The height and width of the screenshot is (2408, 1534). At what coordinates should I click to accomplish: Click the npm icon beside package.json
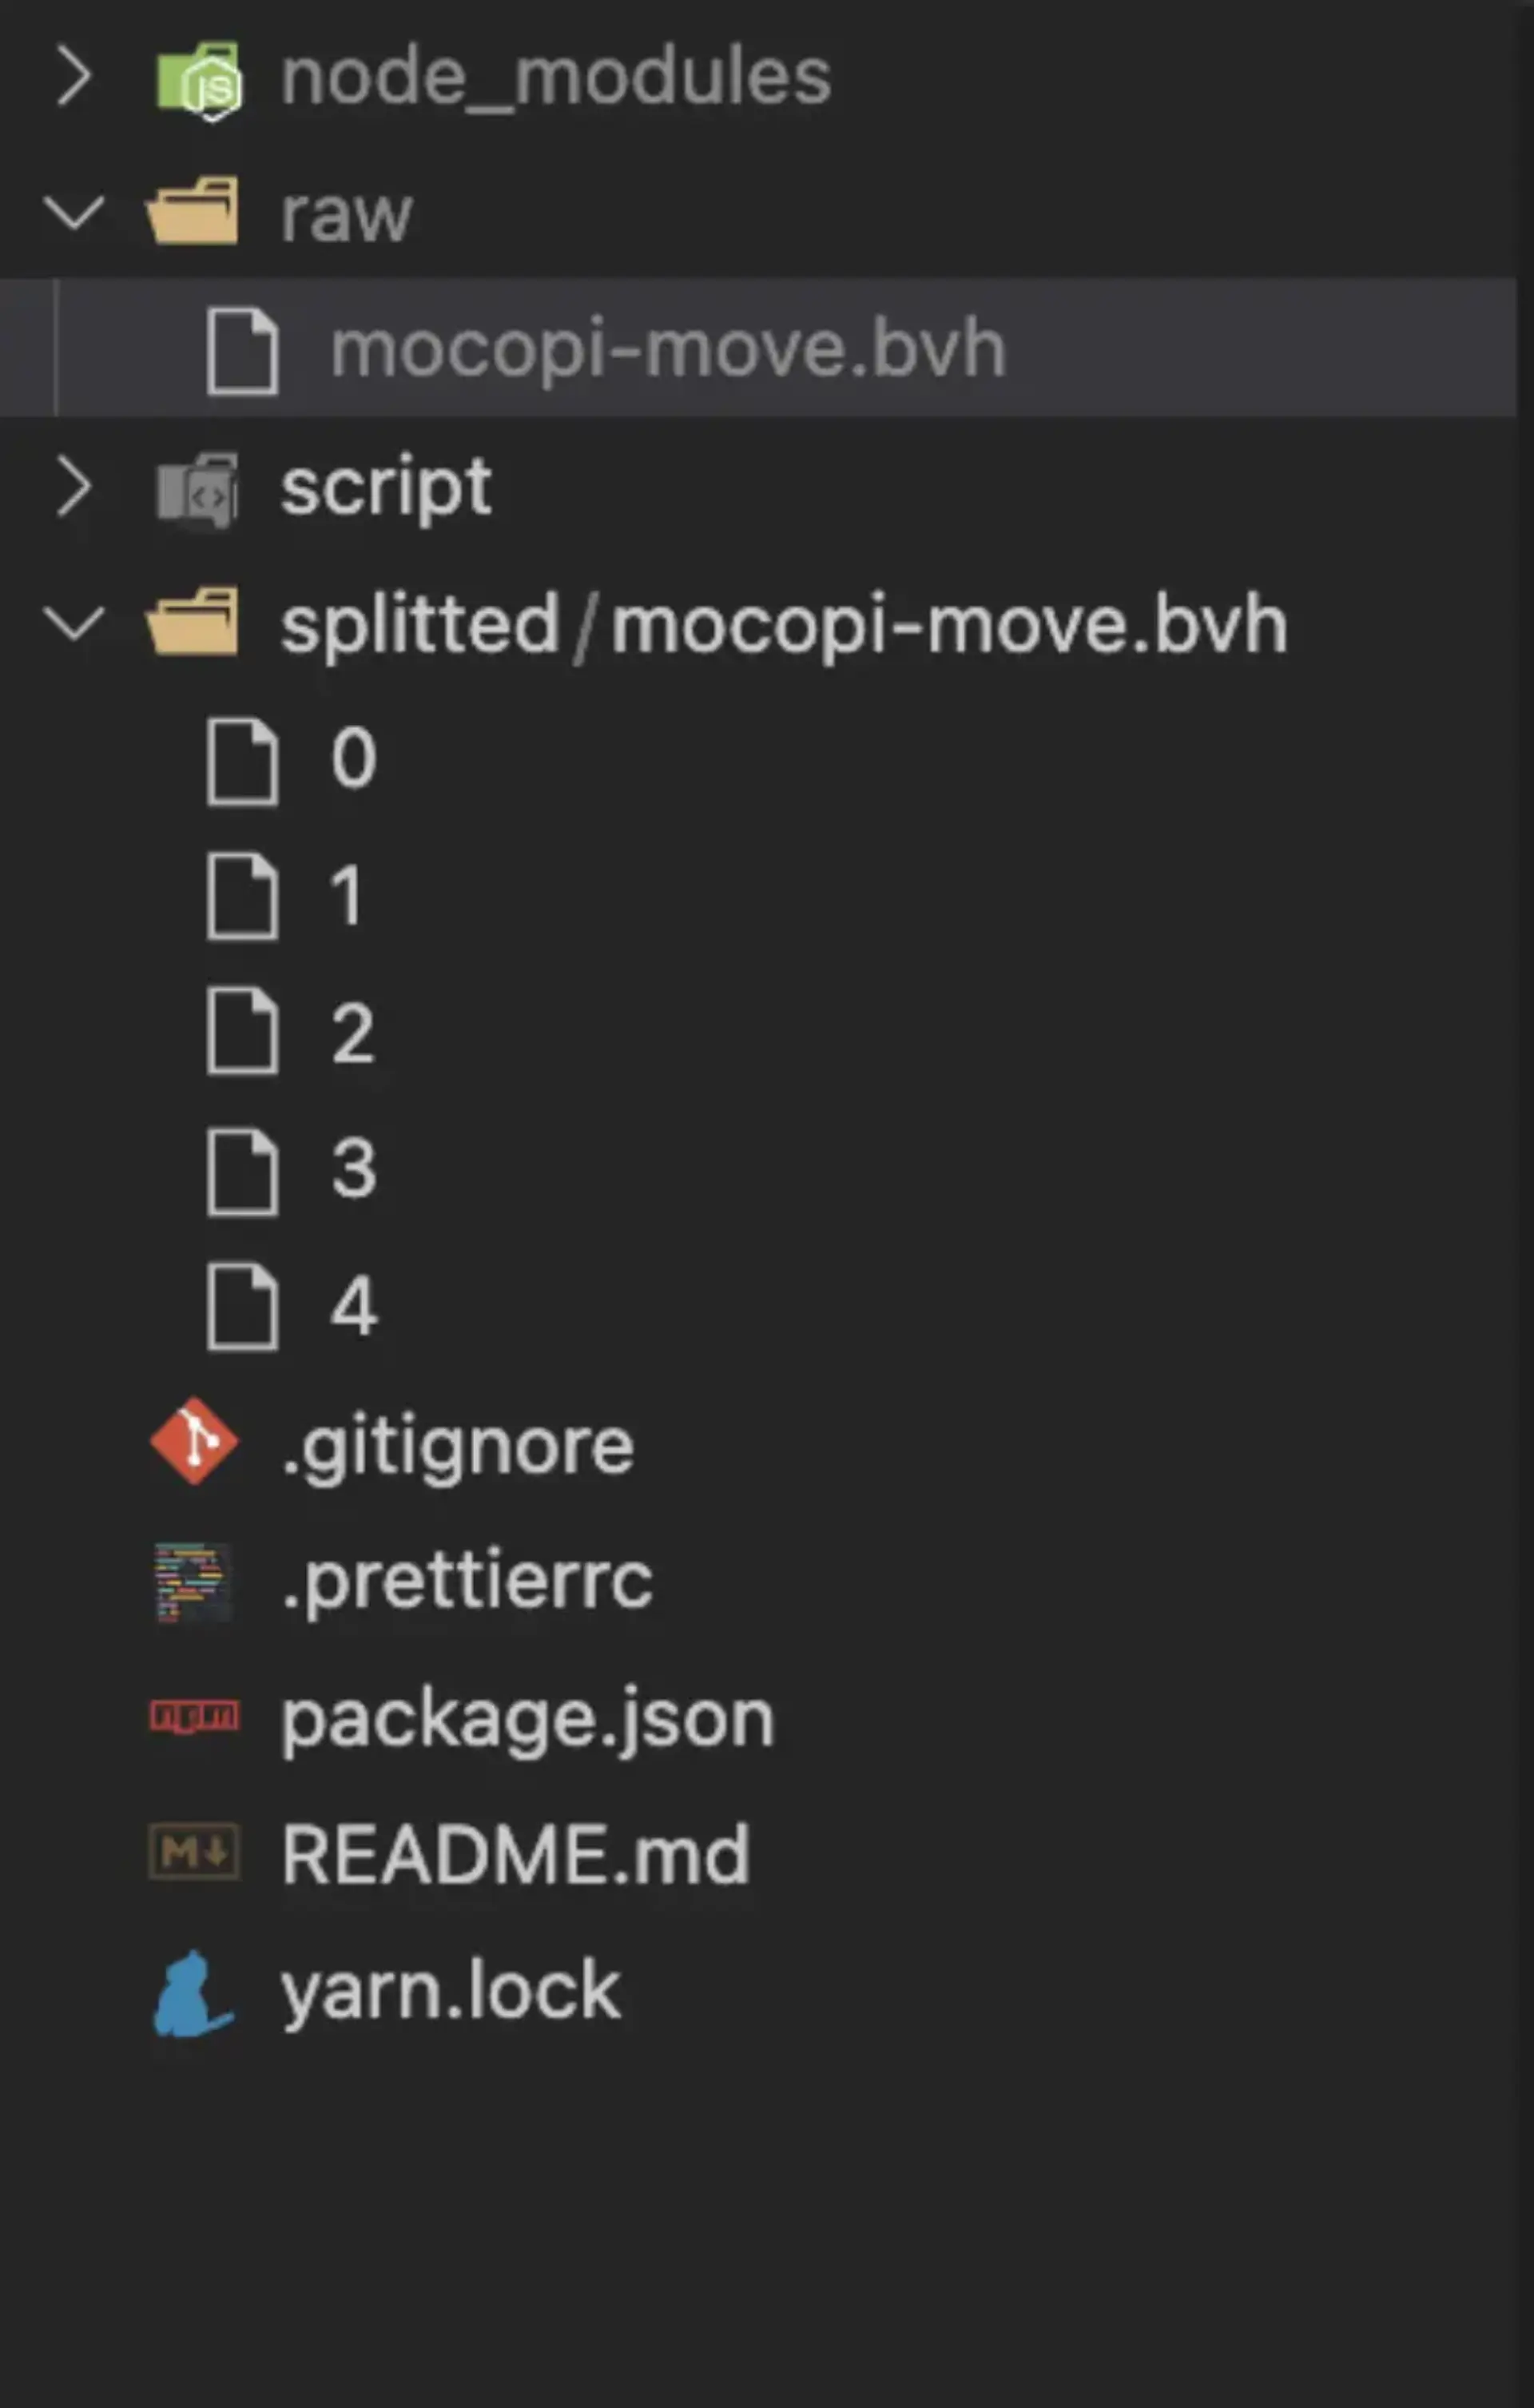194,1716
